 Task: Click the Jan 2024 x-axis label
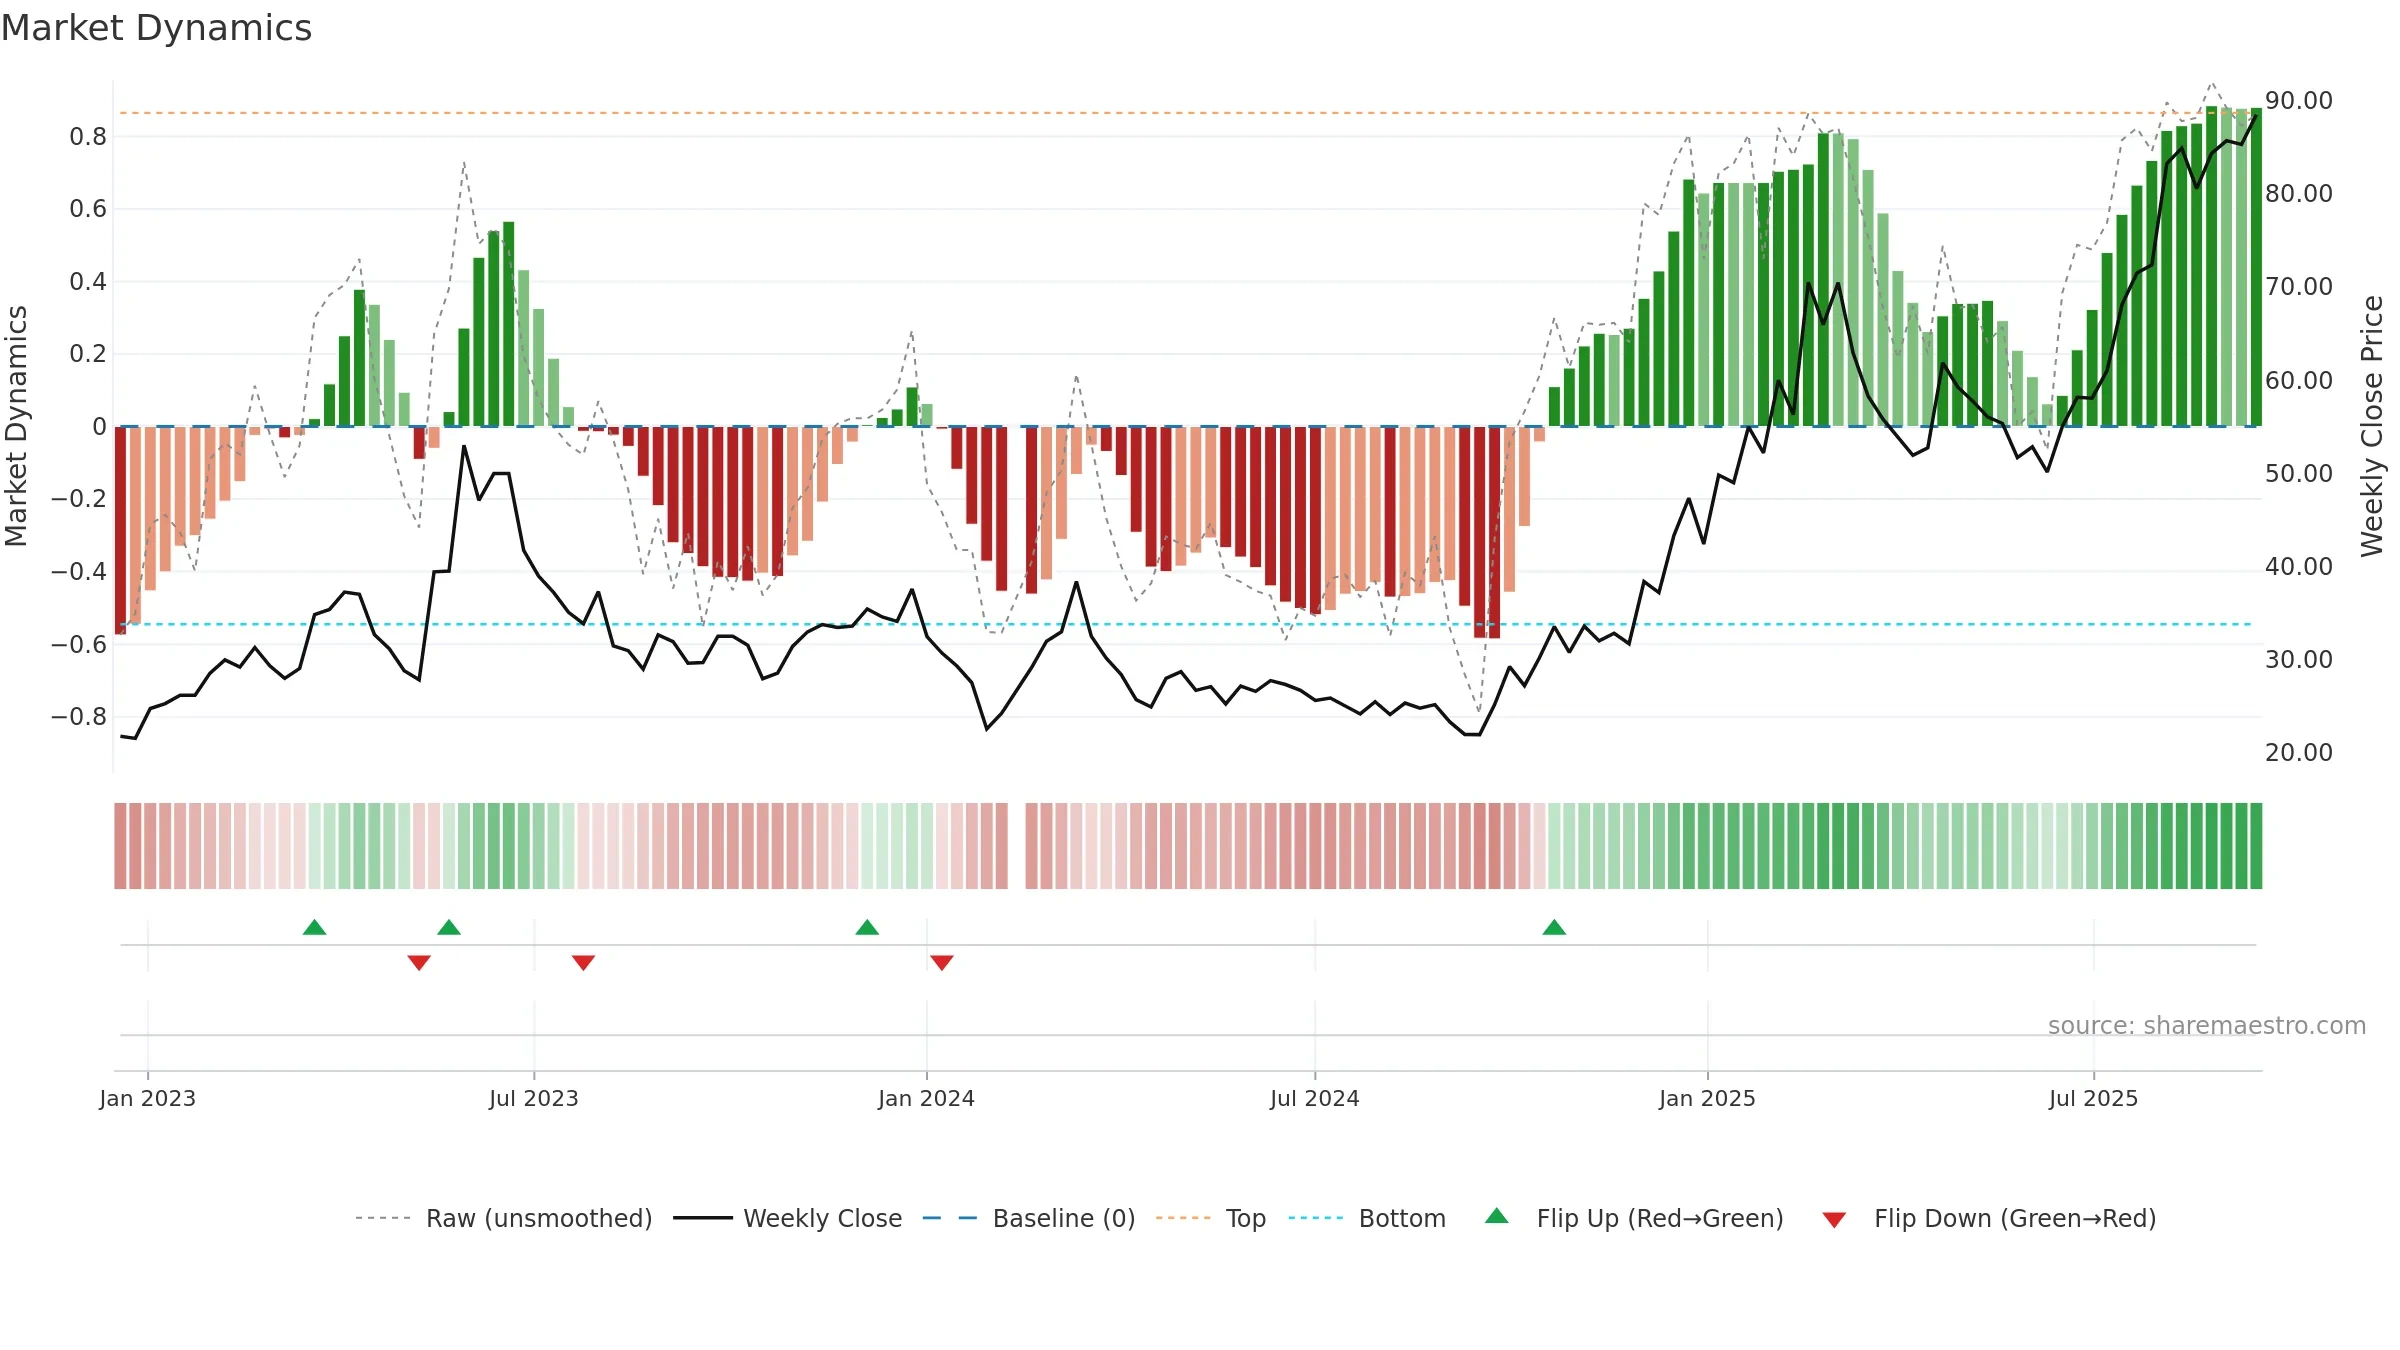(x=926, y=1098)
